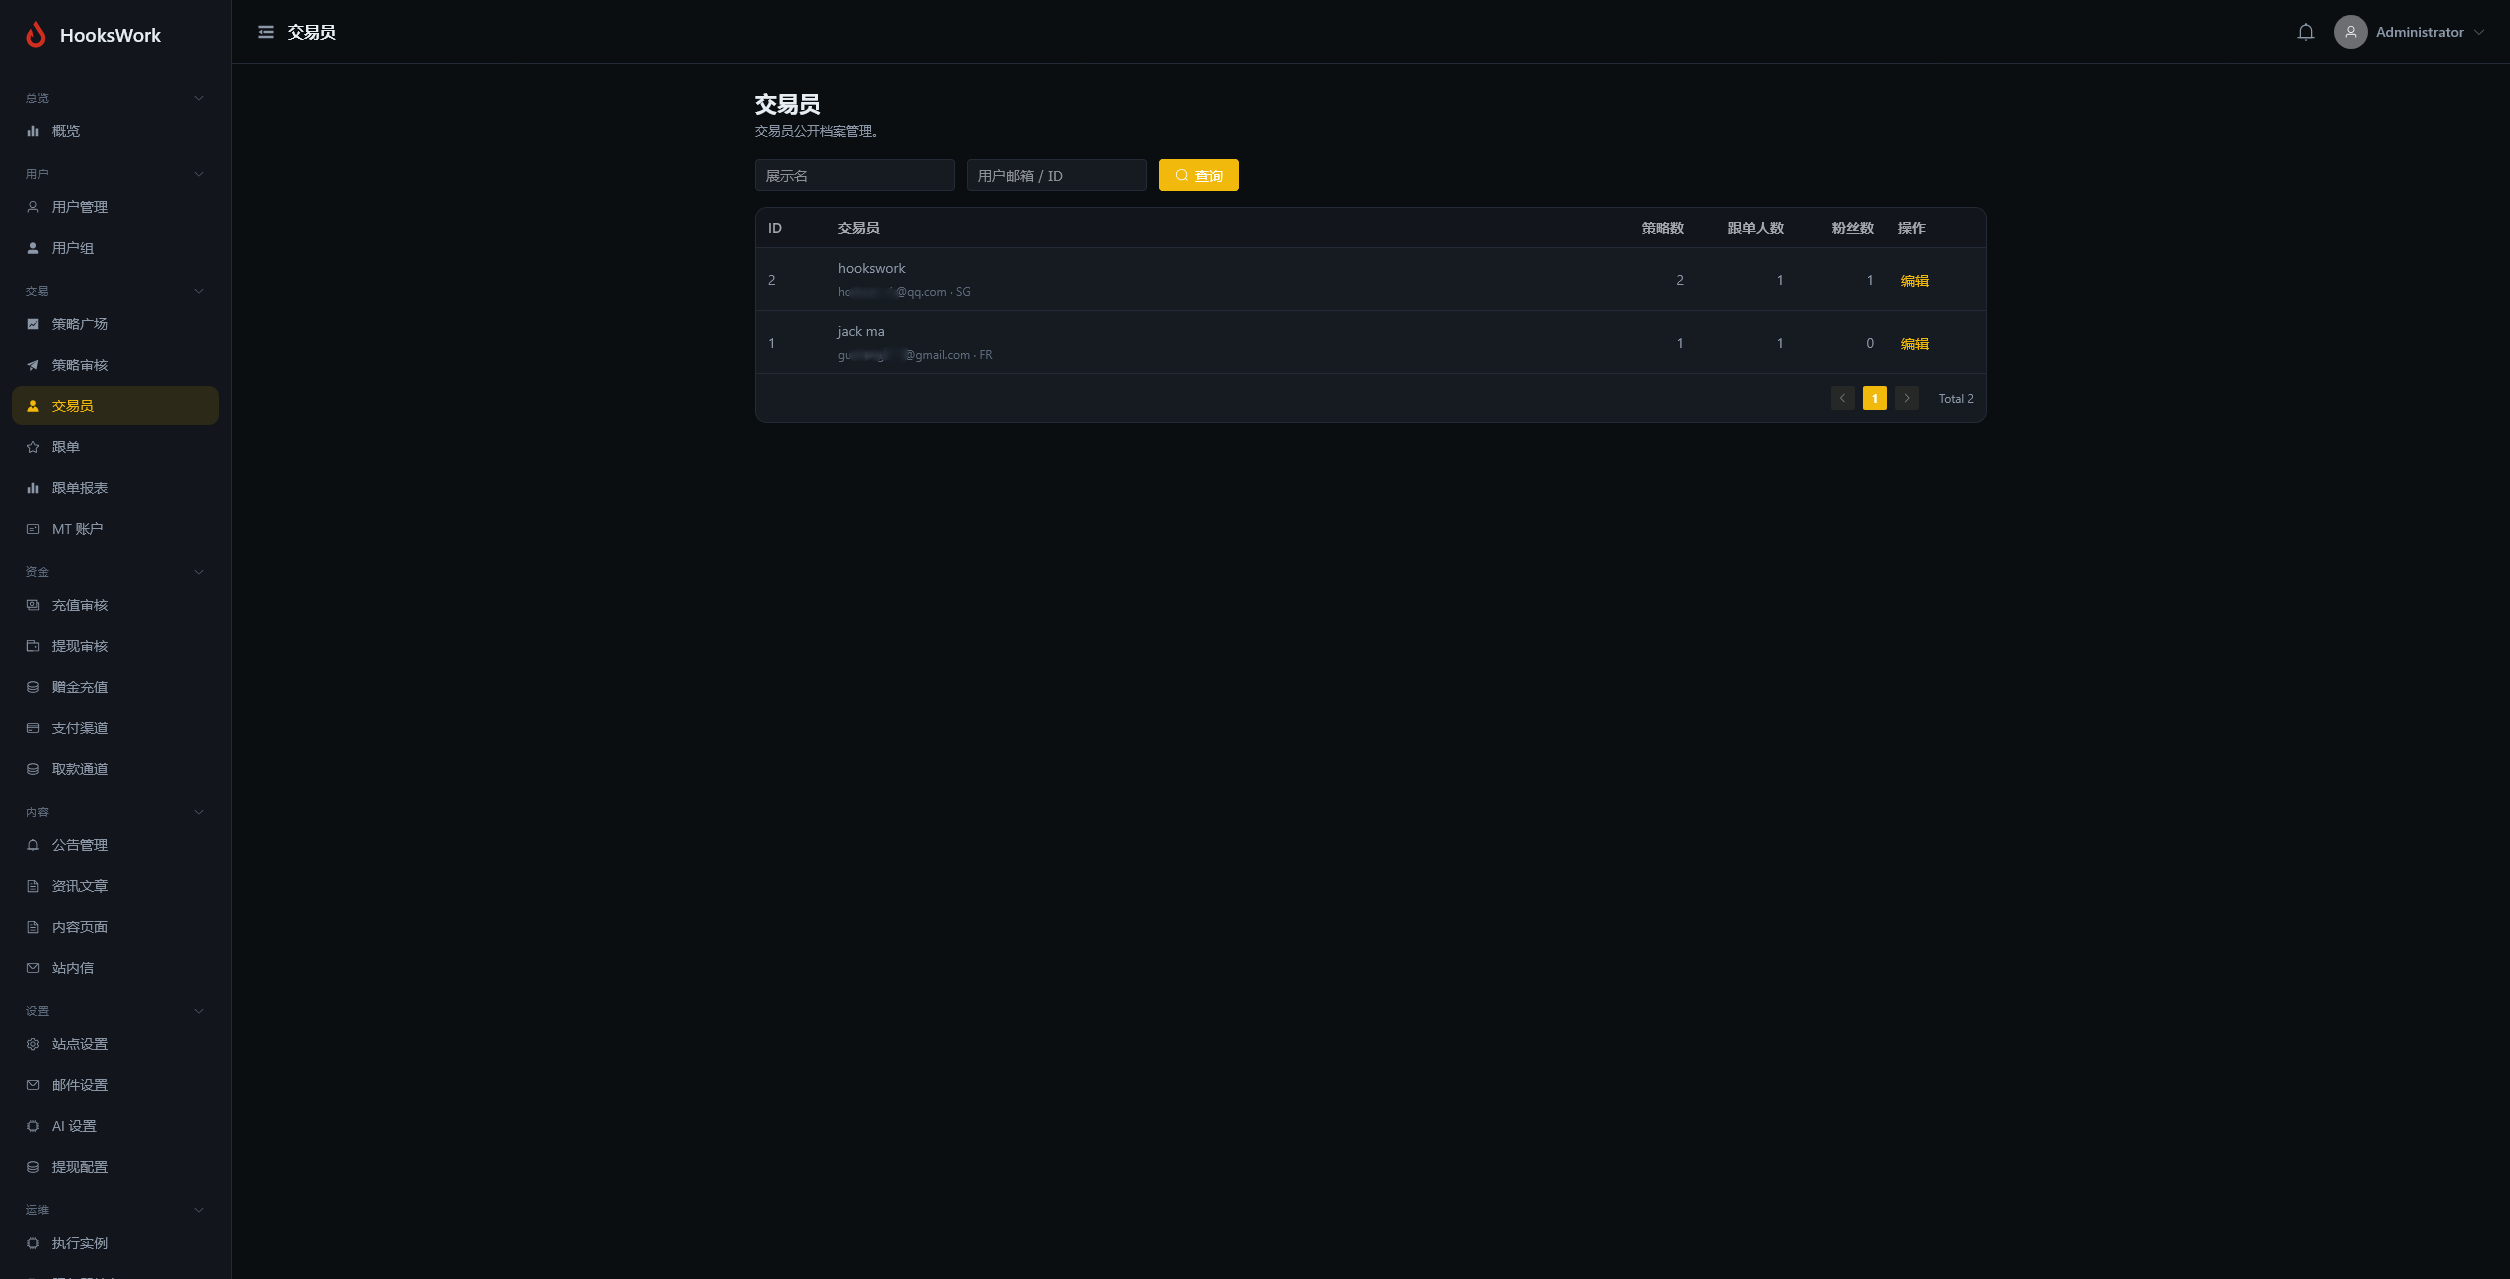
Task: Click the 用户管理 person icon
Action: (x=33, y=207)
